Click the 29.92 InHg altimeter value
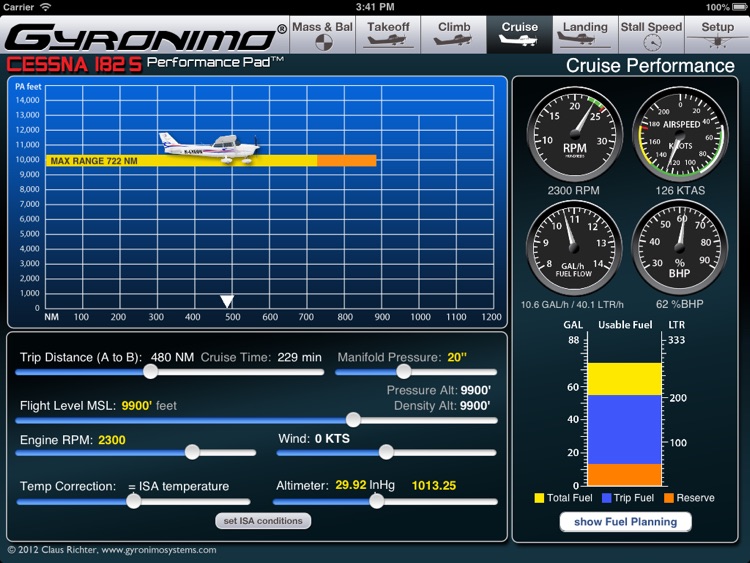750x563 pixels. point(365,485)
